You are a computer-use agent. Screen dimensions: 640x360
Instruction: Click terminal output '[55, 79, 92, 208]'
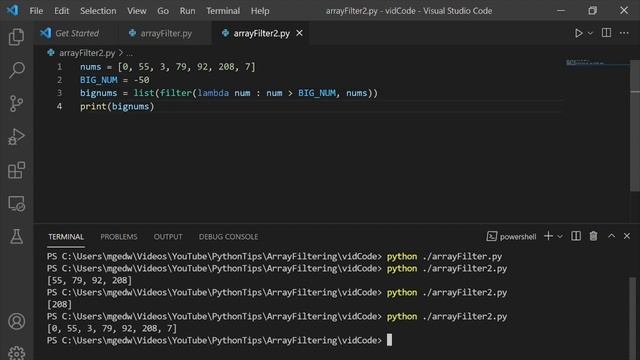(89, 280)
